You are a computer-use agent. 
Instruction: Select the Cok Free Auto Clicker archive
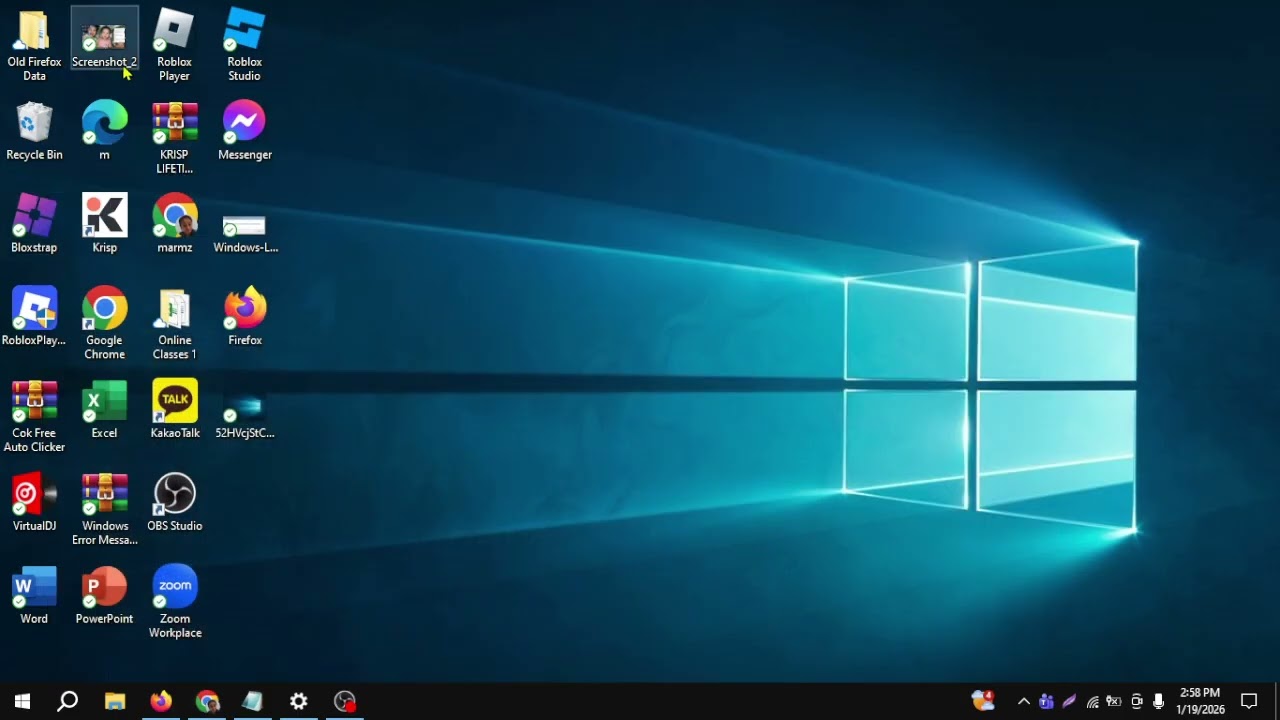(34, 418)
